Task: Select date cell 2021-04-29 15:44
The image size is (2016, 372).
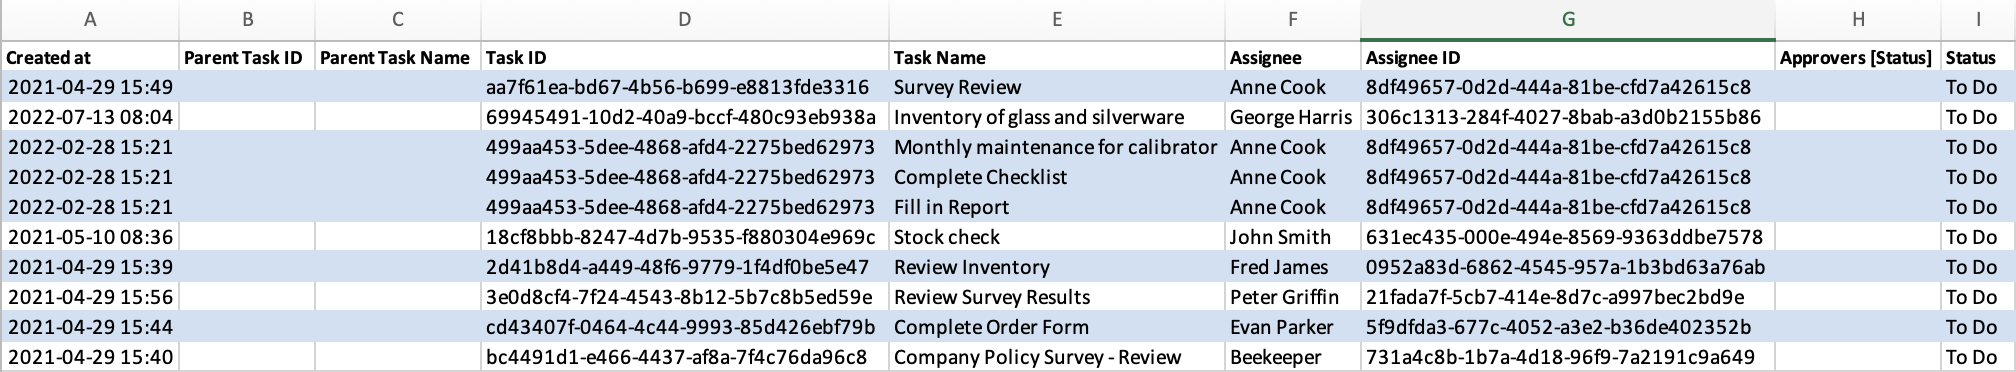Action: [x=91, y=327]
